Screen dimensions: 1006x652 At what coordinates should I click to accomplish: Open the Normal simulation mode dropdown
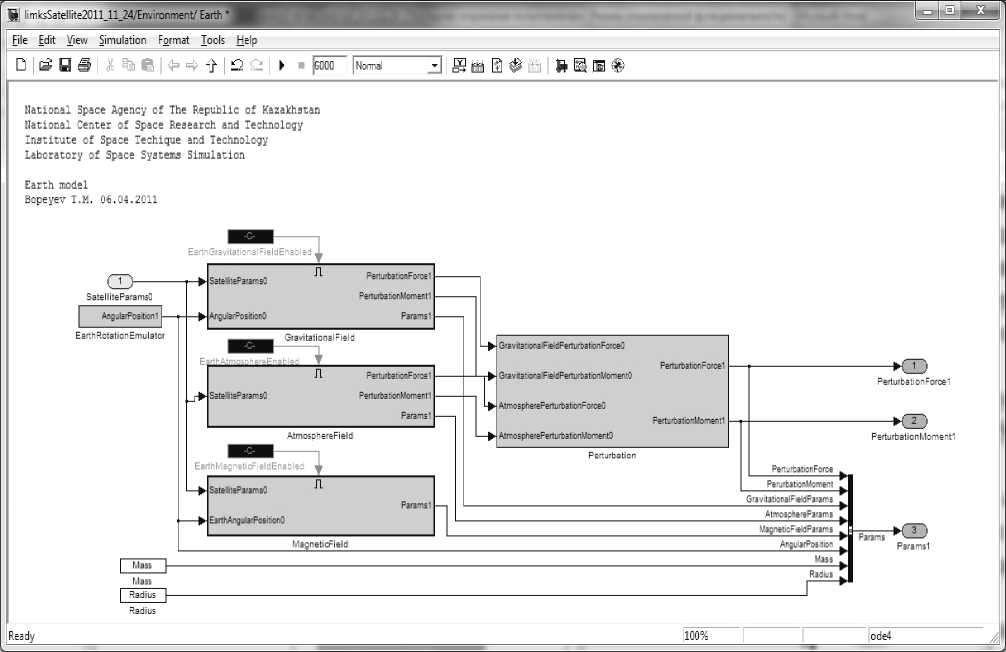[435, 65]
